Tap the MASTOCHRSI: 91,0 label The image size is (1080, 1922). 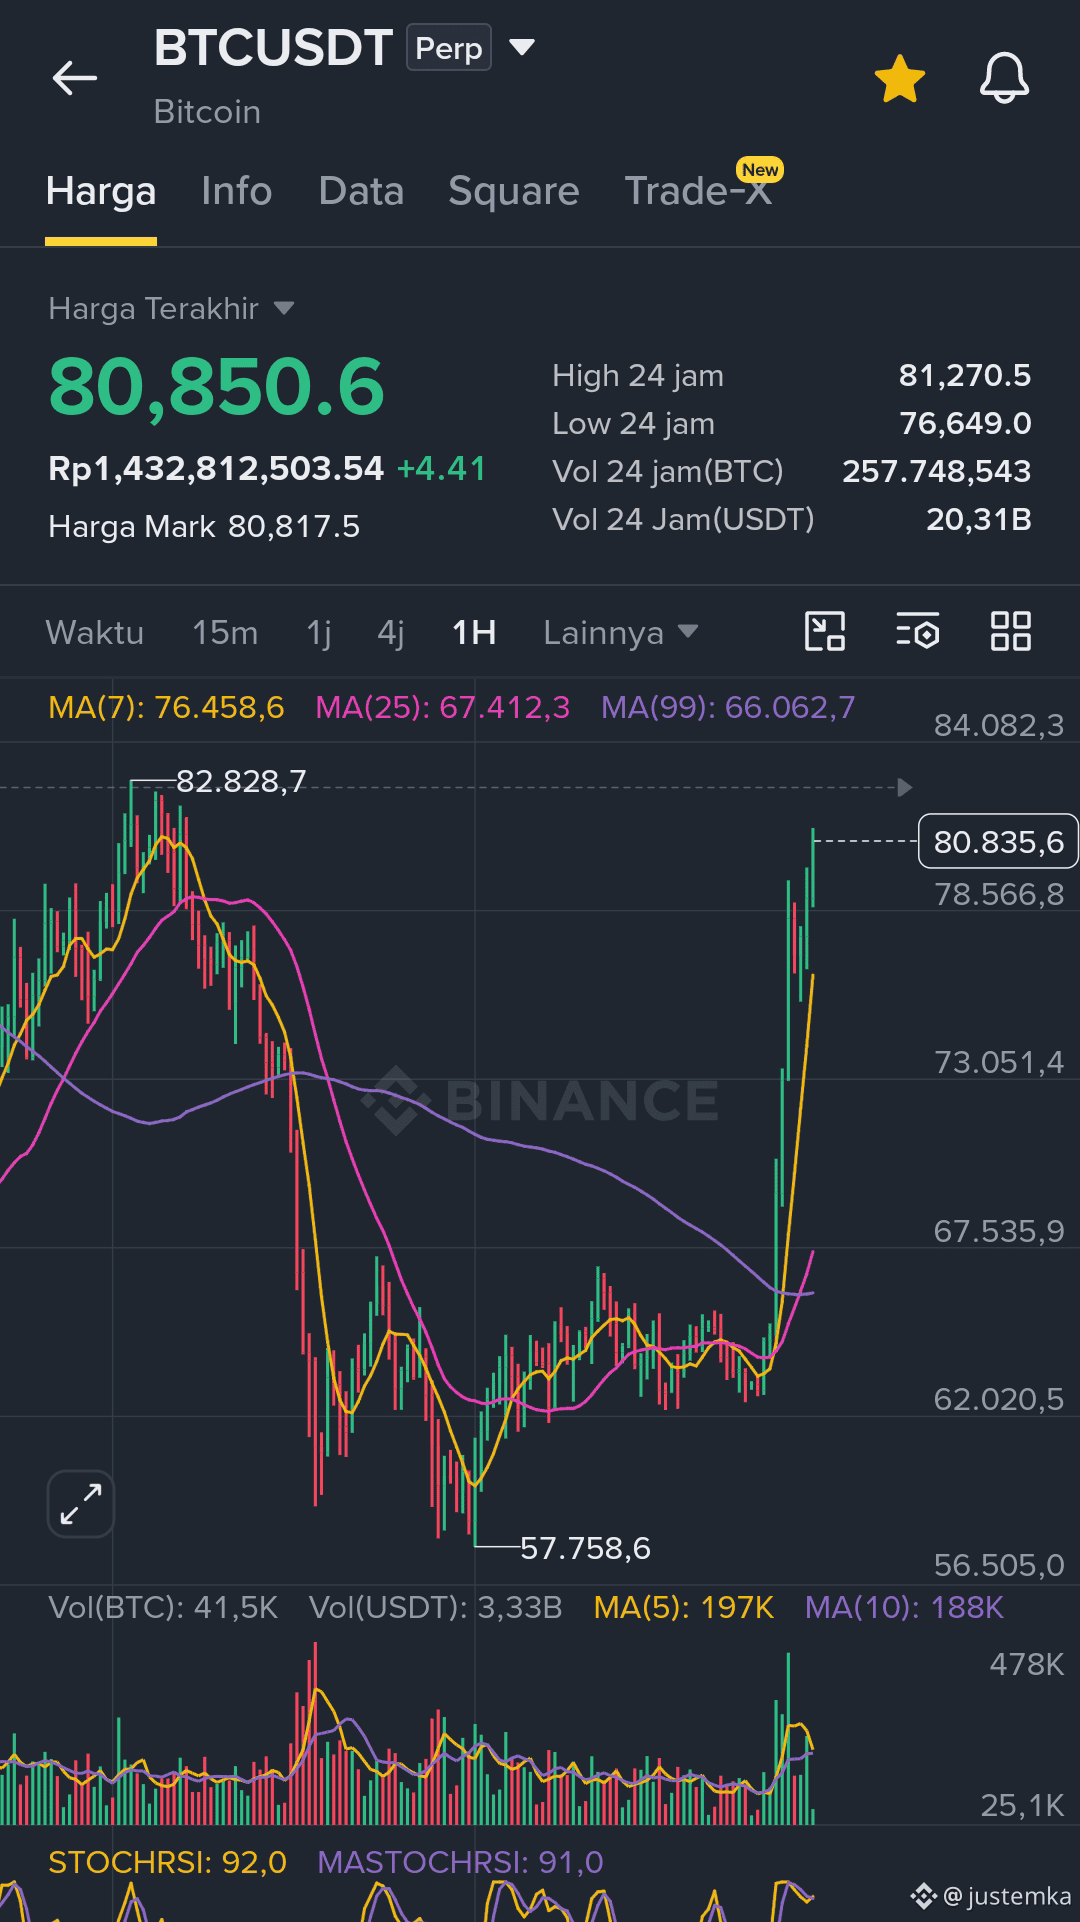tap(460, 1863)
